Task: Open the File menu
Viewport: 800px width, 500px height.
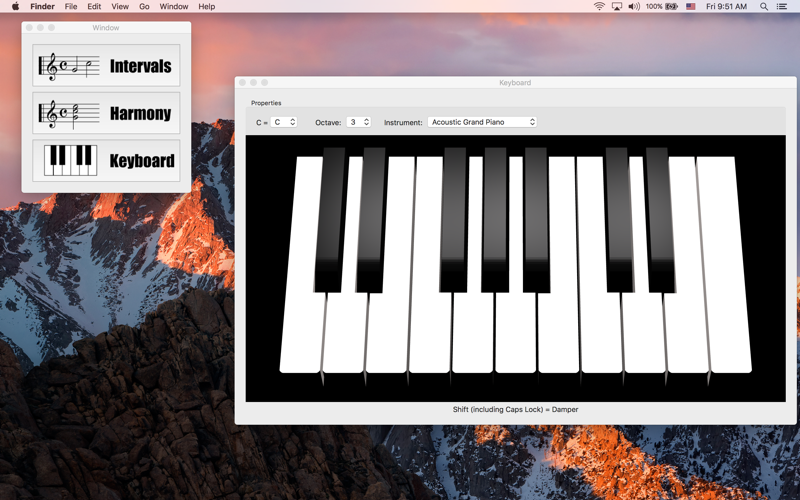Action: click(x=71, y=6)
